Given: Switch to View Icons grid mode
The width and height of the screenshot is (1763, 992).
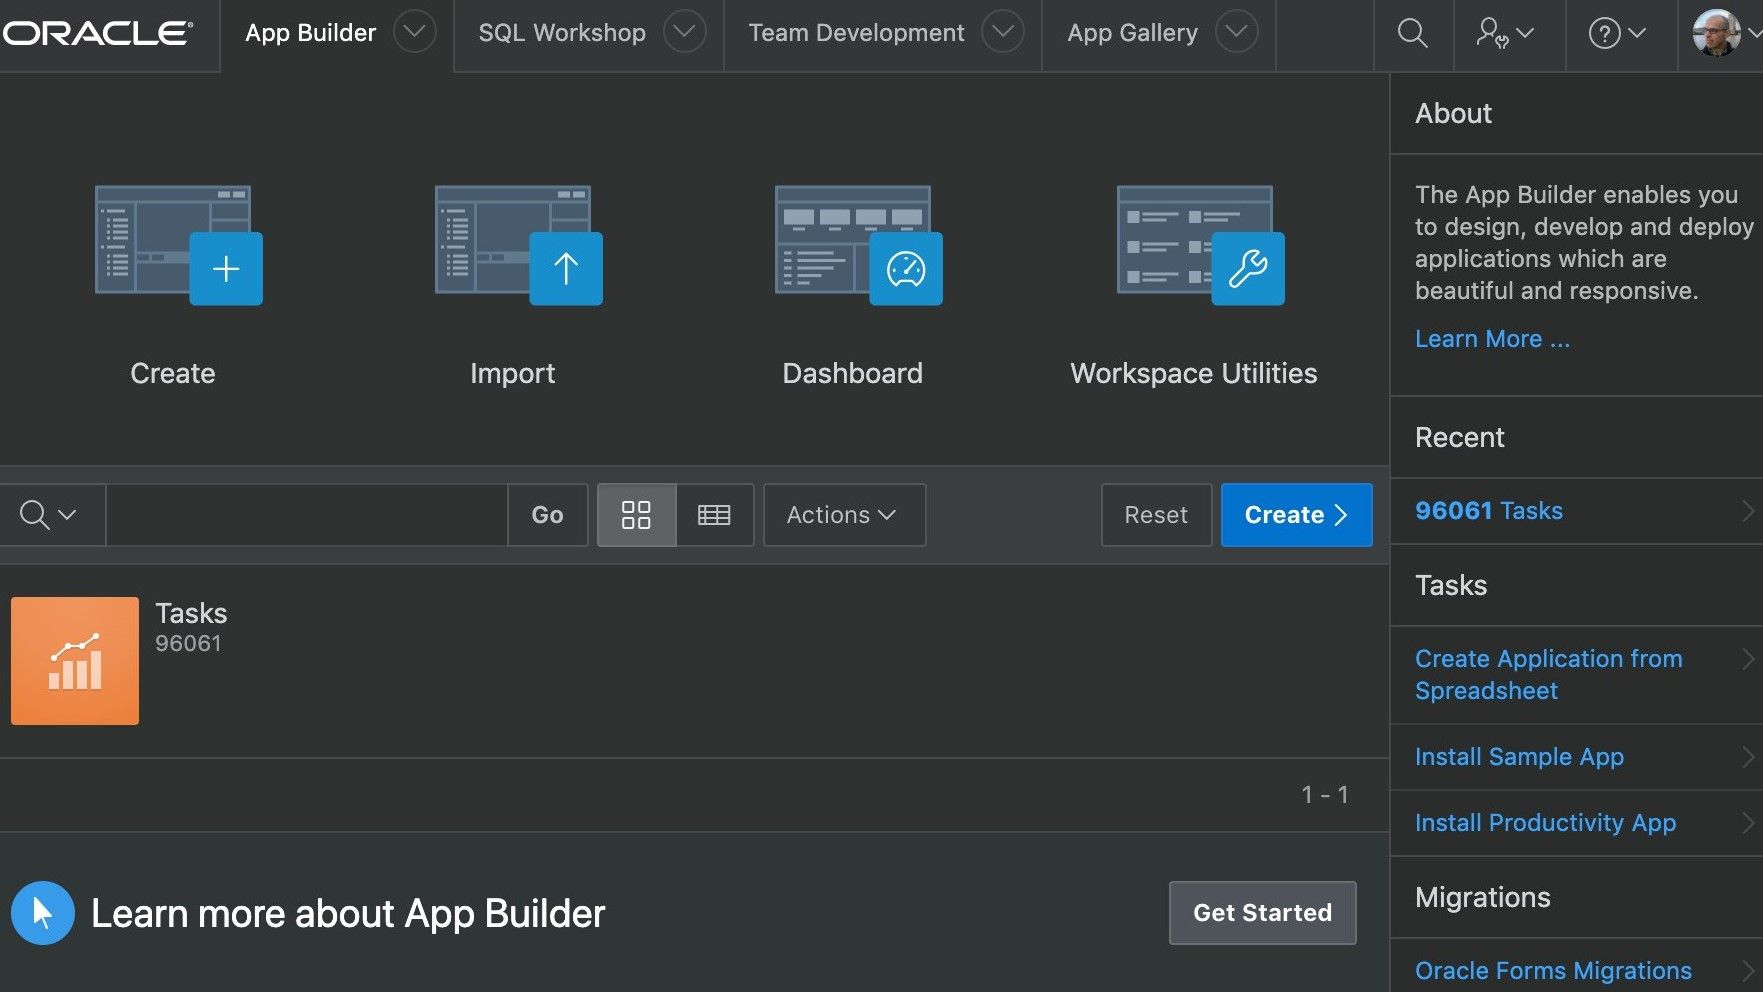Looking at the screenshot, I should point(636,515).
